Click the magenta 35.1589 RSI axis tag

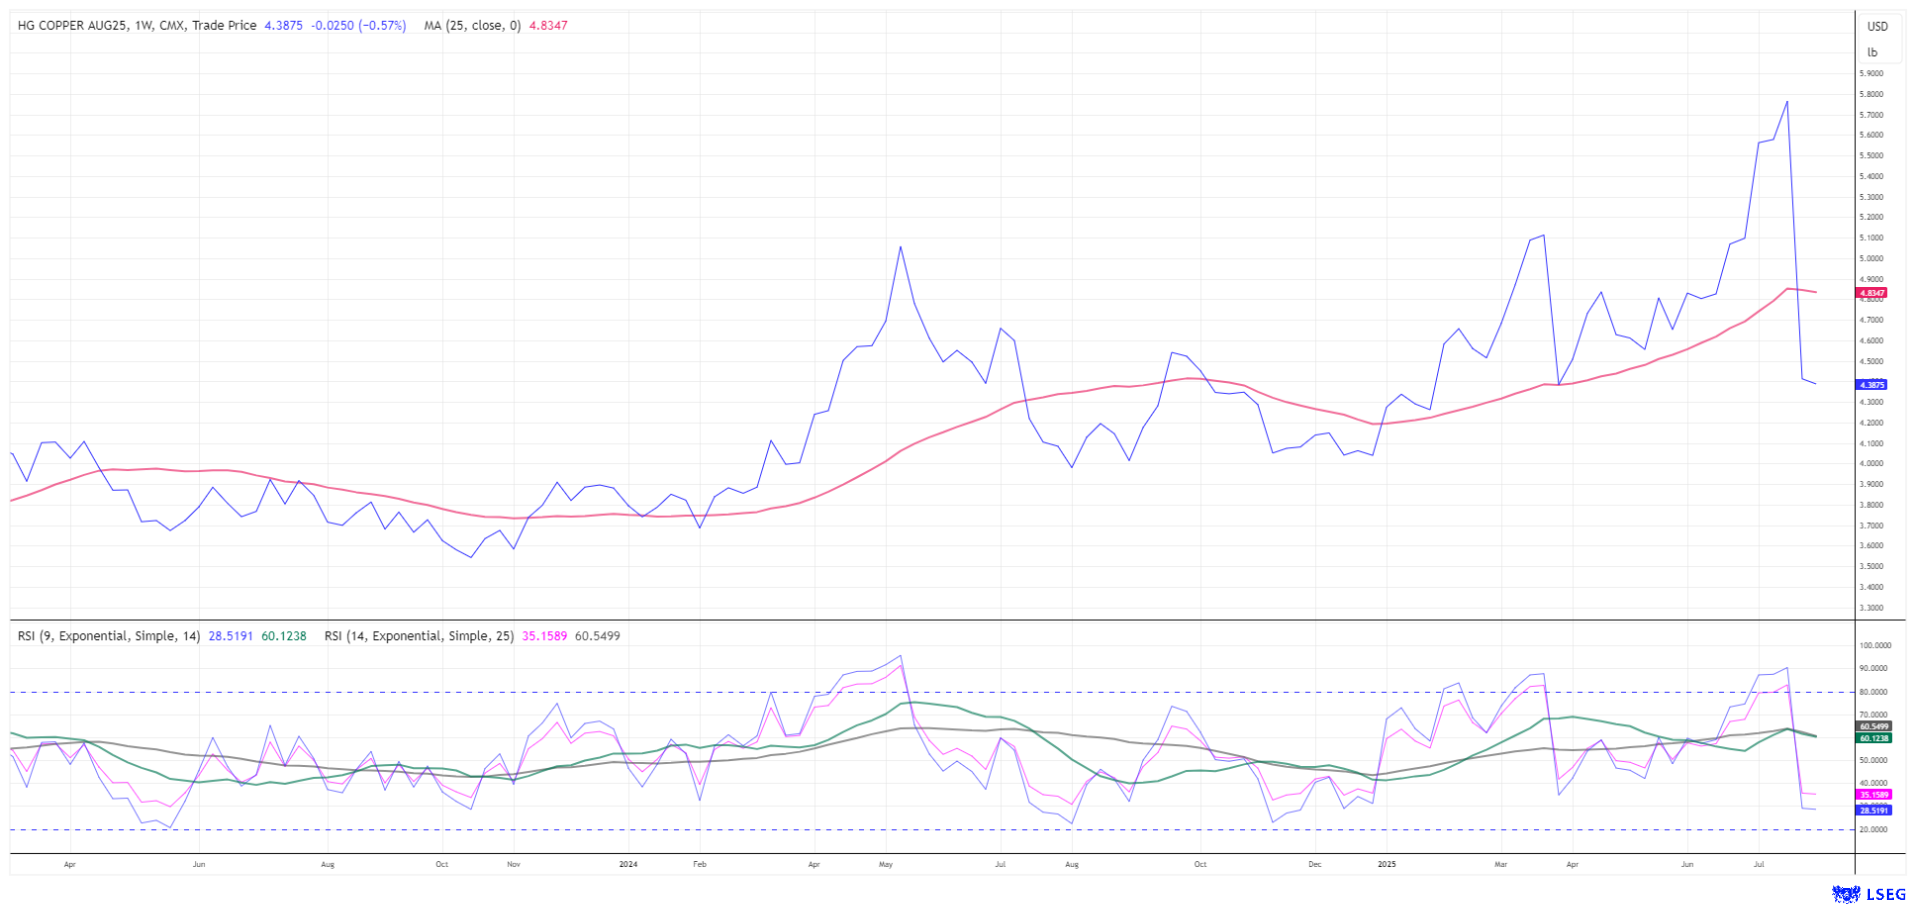pyautogui.click(x=1873, y=795)
